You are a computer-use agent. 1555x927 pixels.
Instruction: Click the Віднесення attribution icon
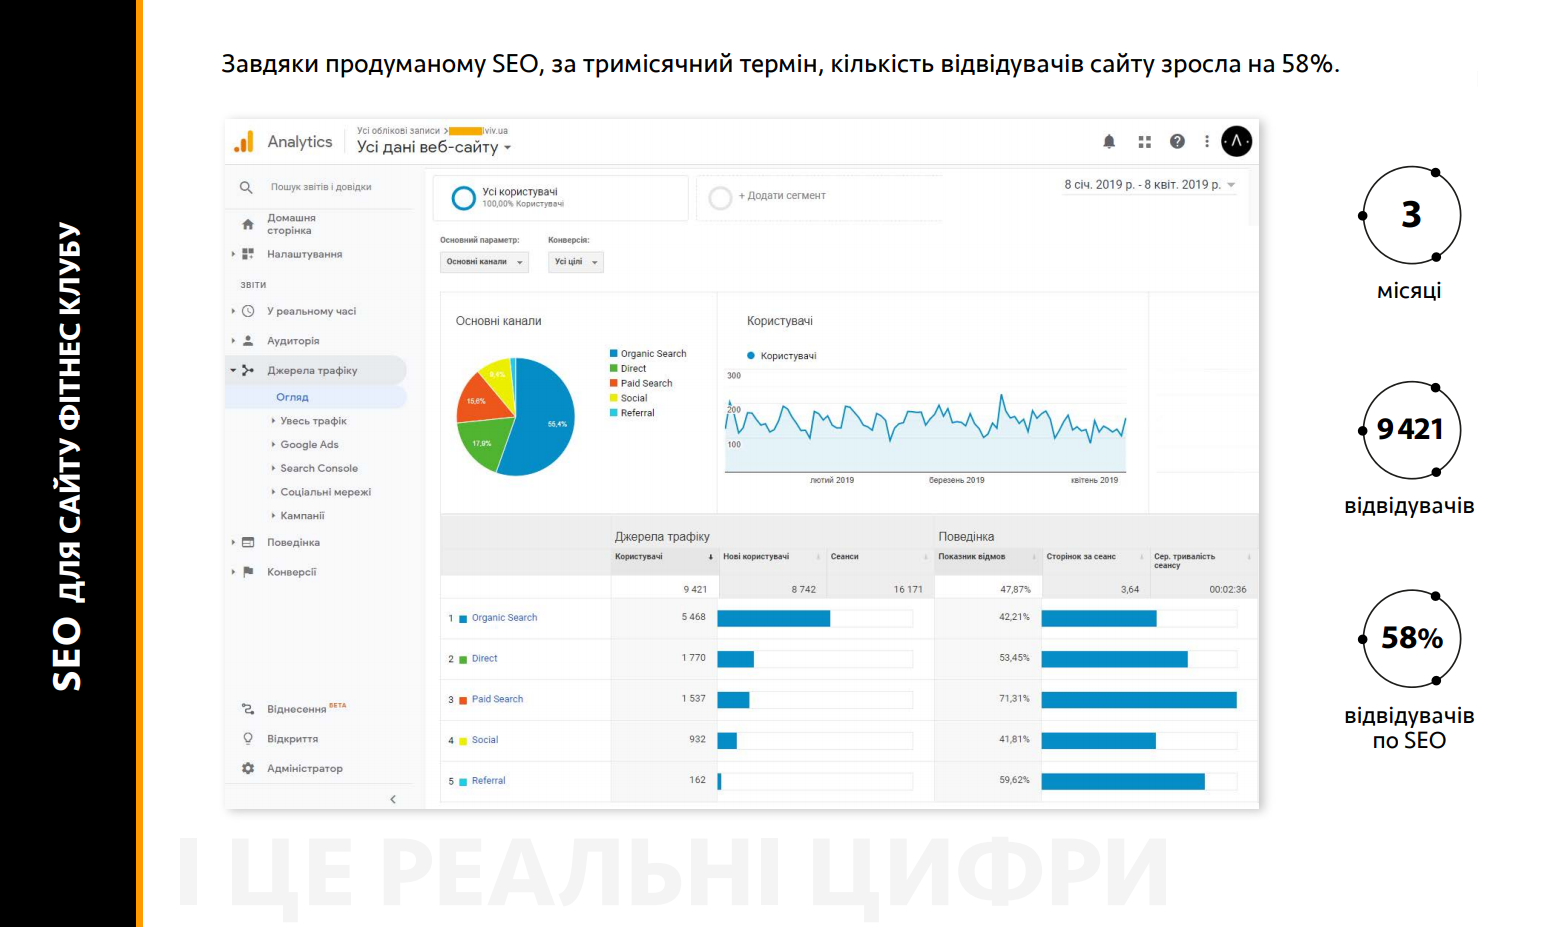[x=248, y=709]
